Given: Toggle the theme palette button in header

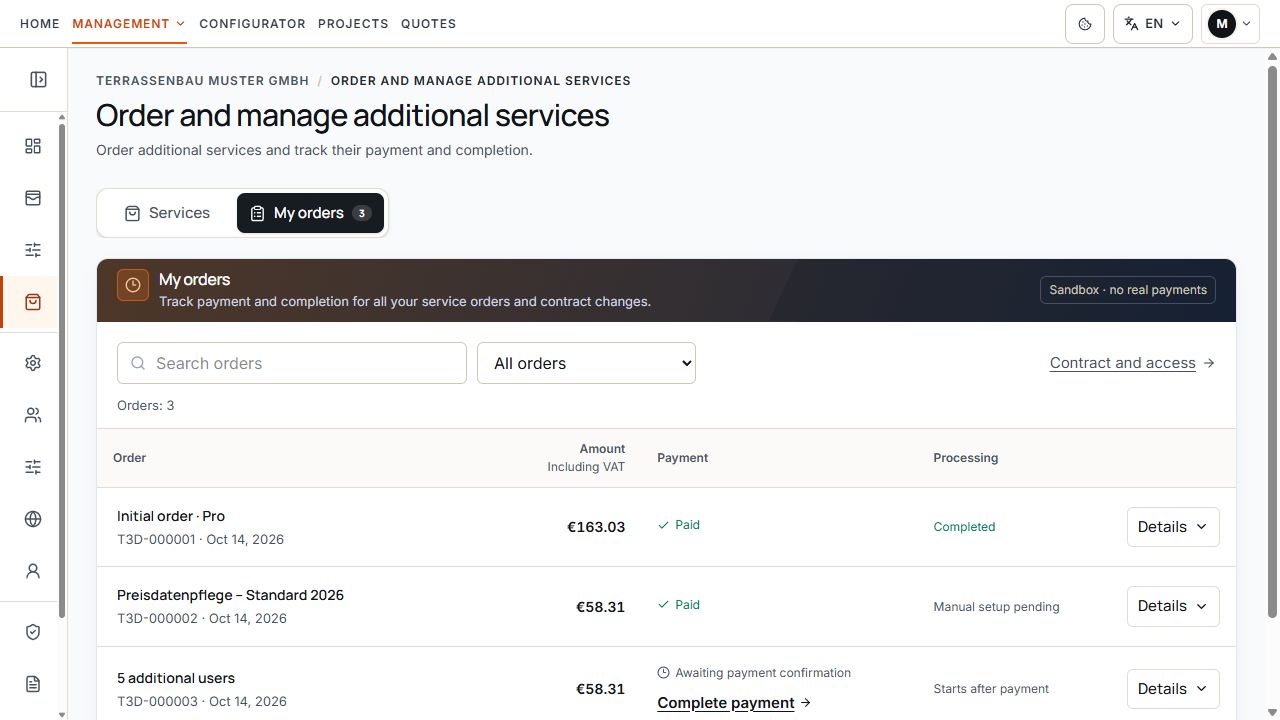Looking at the screenshot, I should [1085, 24].
